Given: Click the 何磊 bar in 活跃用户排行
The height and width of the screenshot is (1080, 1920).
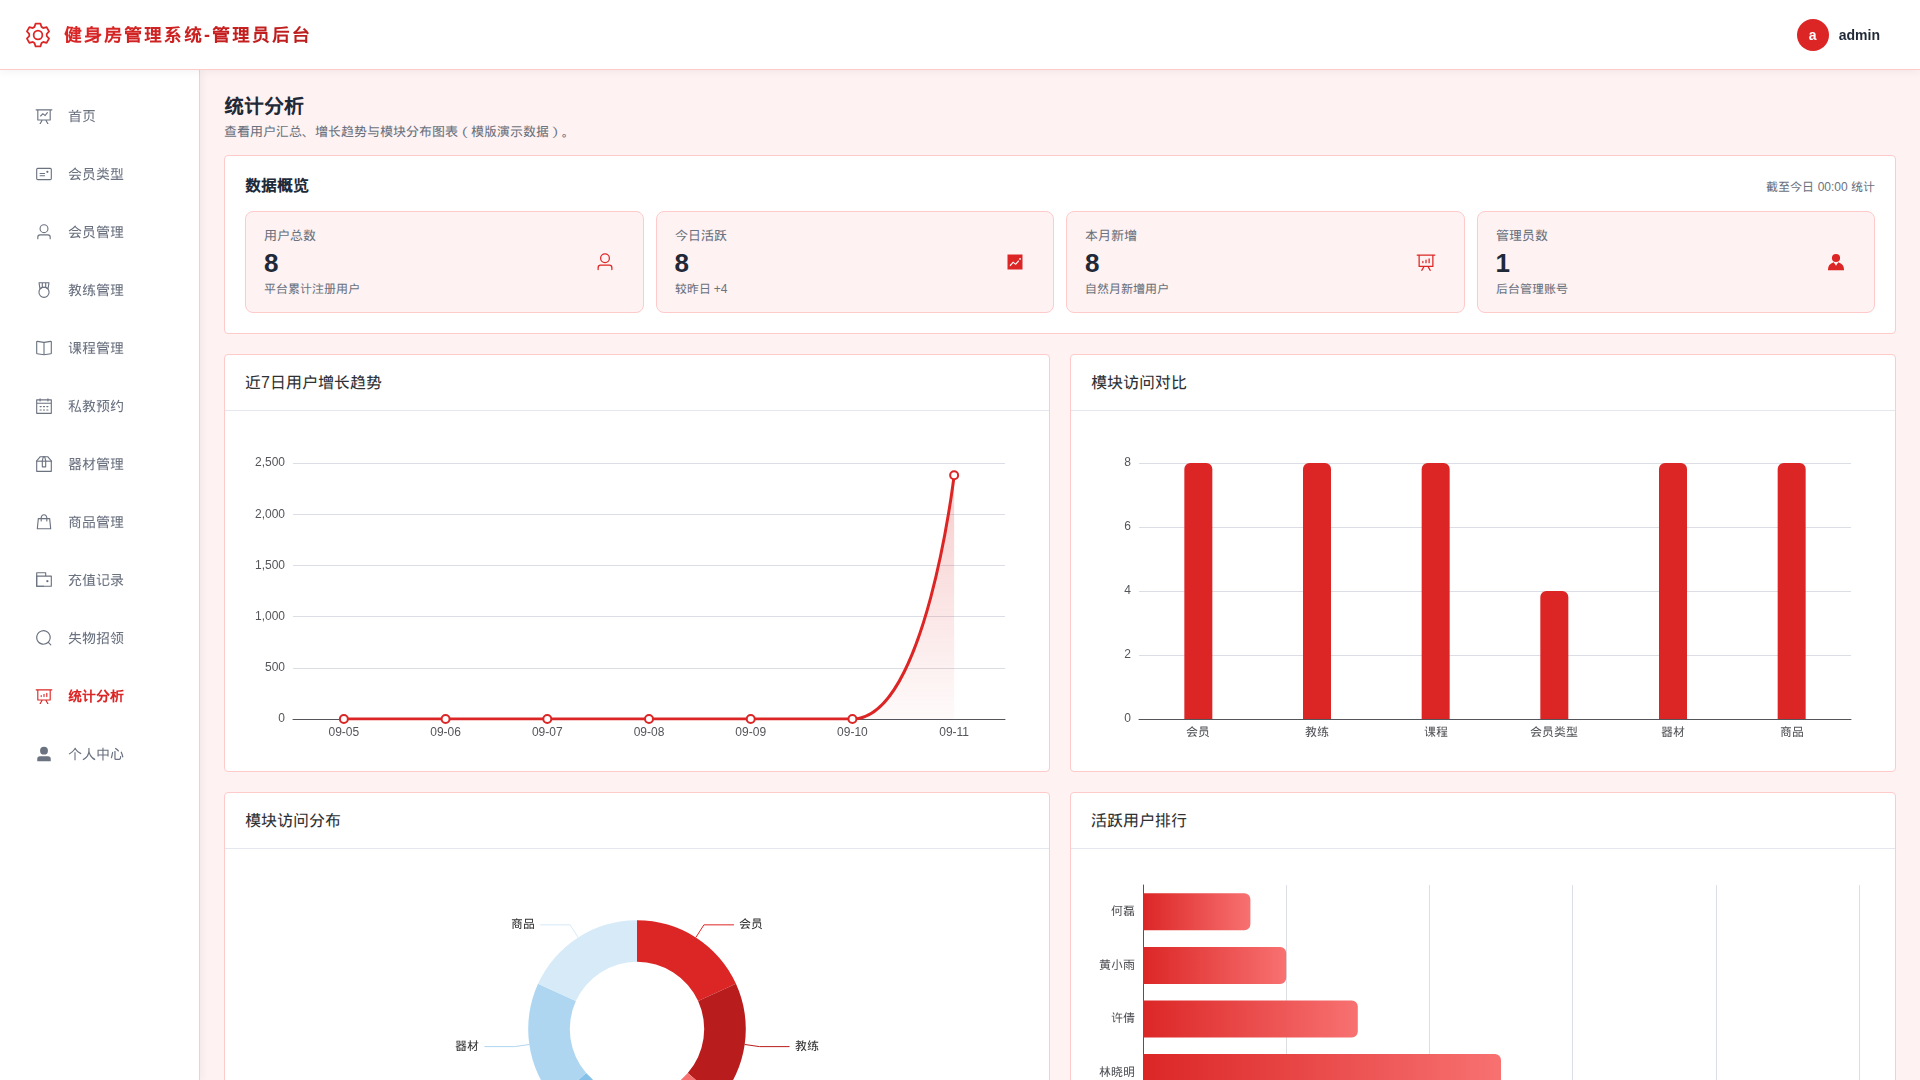Looking at the screenshot, I should point(1197,911).
